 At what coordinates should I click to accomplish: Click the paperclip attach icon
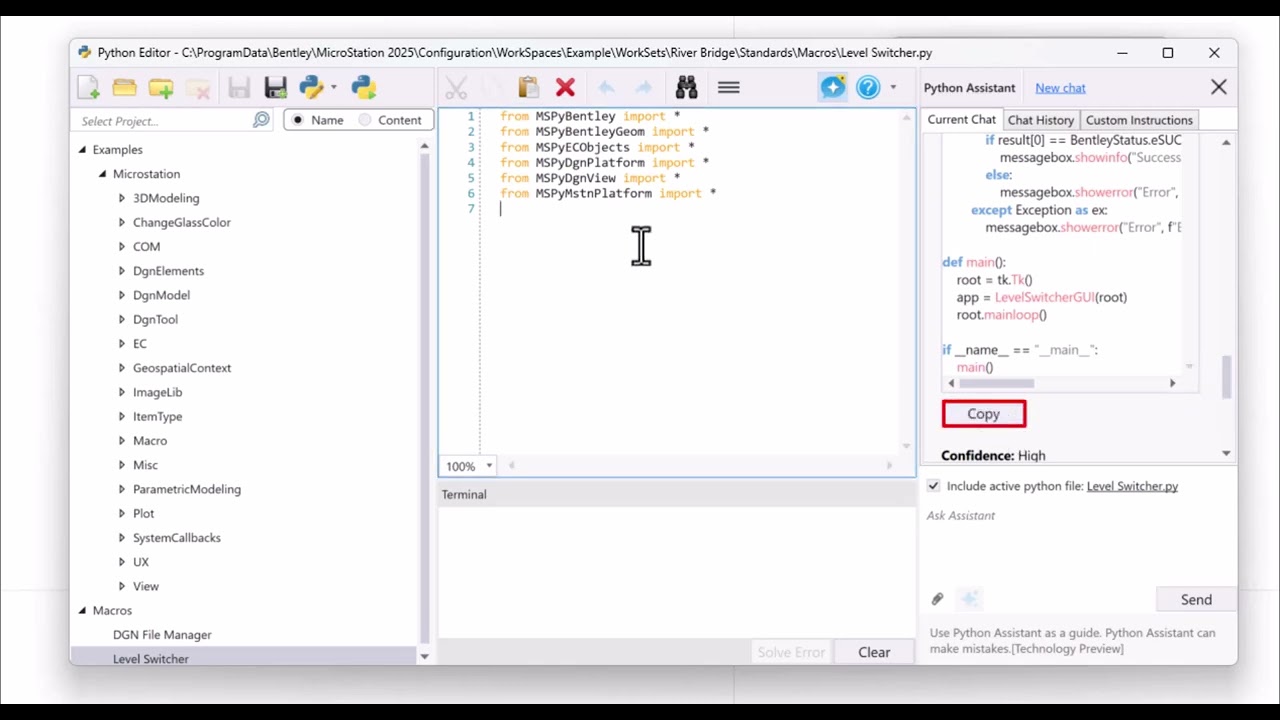pyautogui.click(x=937, y=599)
